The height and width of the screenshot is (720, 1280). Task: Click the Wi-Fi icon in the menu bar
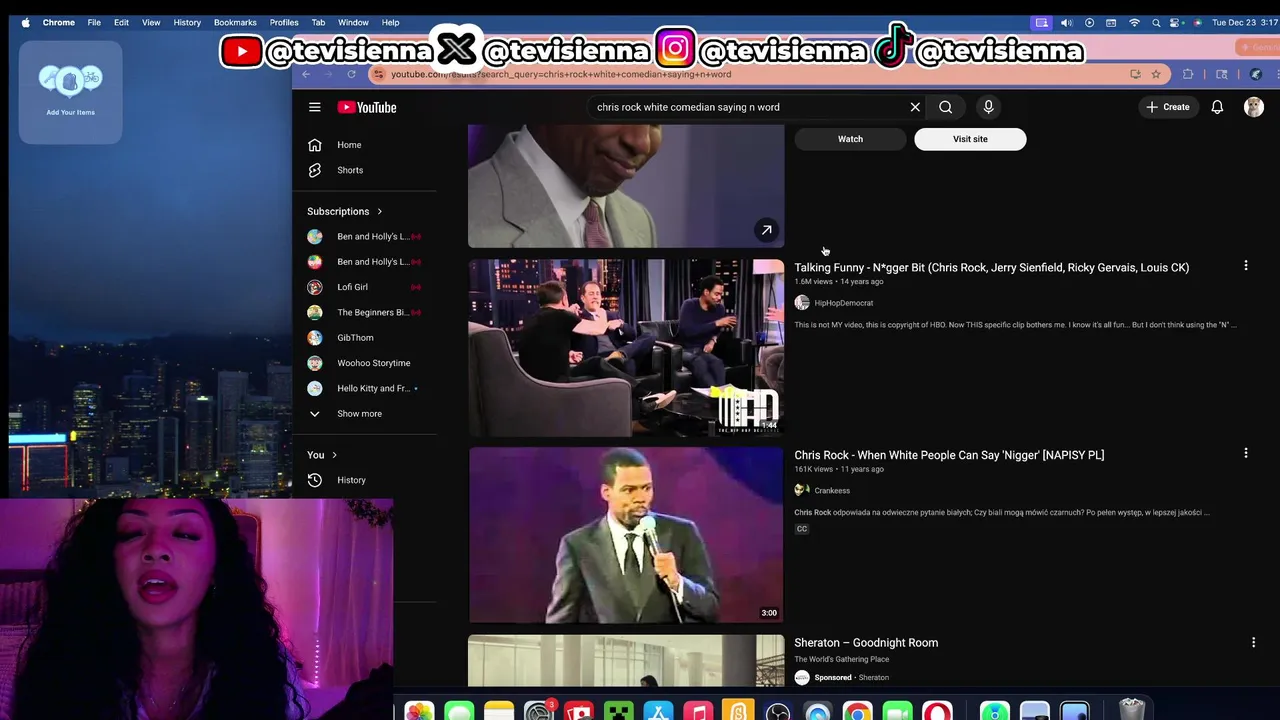1134,22
